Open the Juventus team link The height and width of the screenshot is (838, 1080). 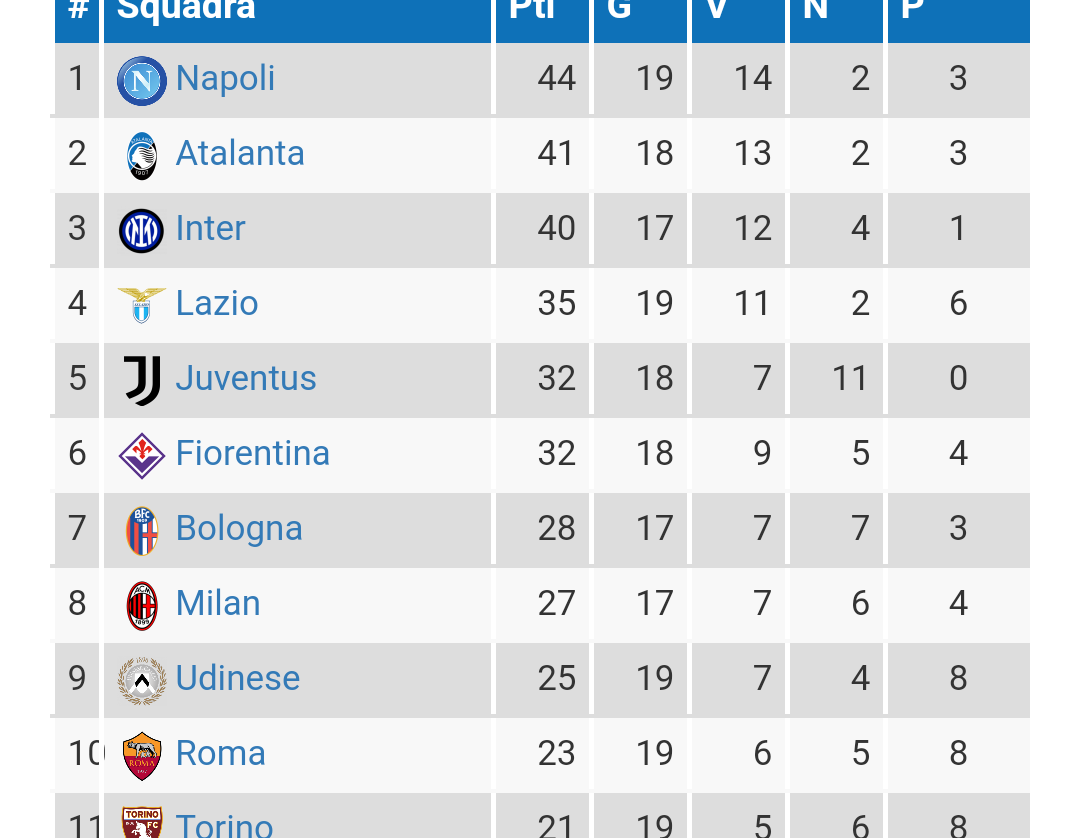click(x=246, y=379)
